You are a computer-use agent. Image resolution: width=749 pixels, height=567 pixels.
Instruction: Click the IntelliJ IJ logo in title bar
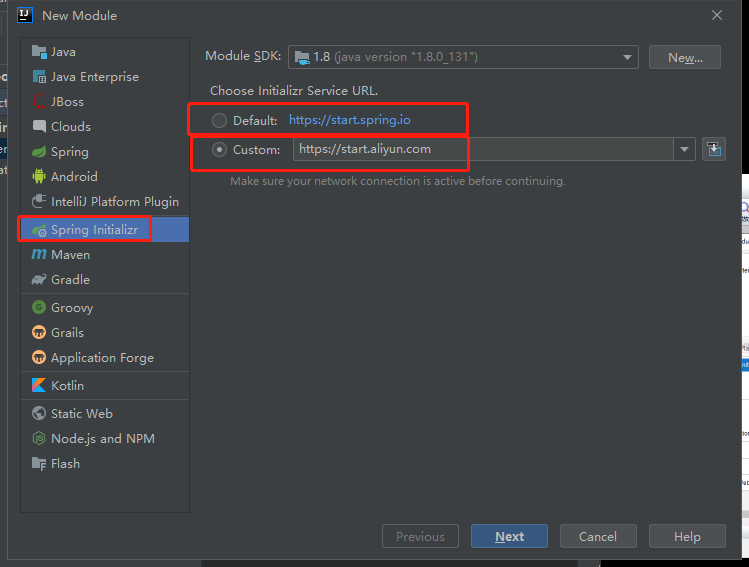pyautogui.click(x=25, y=15)
